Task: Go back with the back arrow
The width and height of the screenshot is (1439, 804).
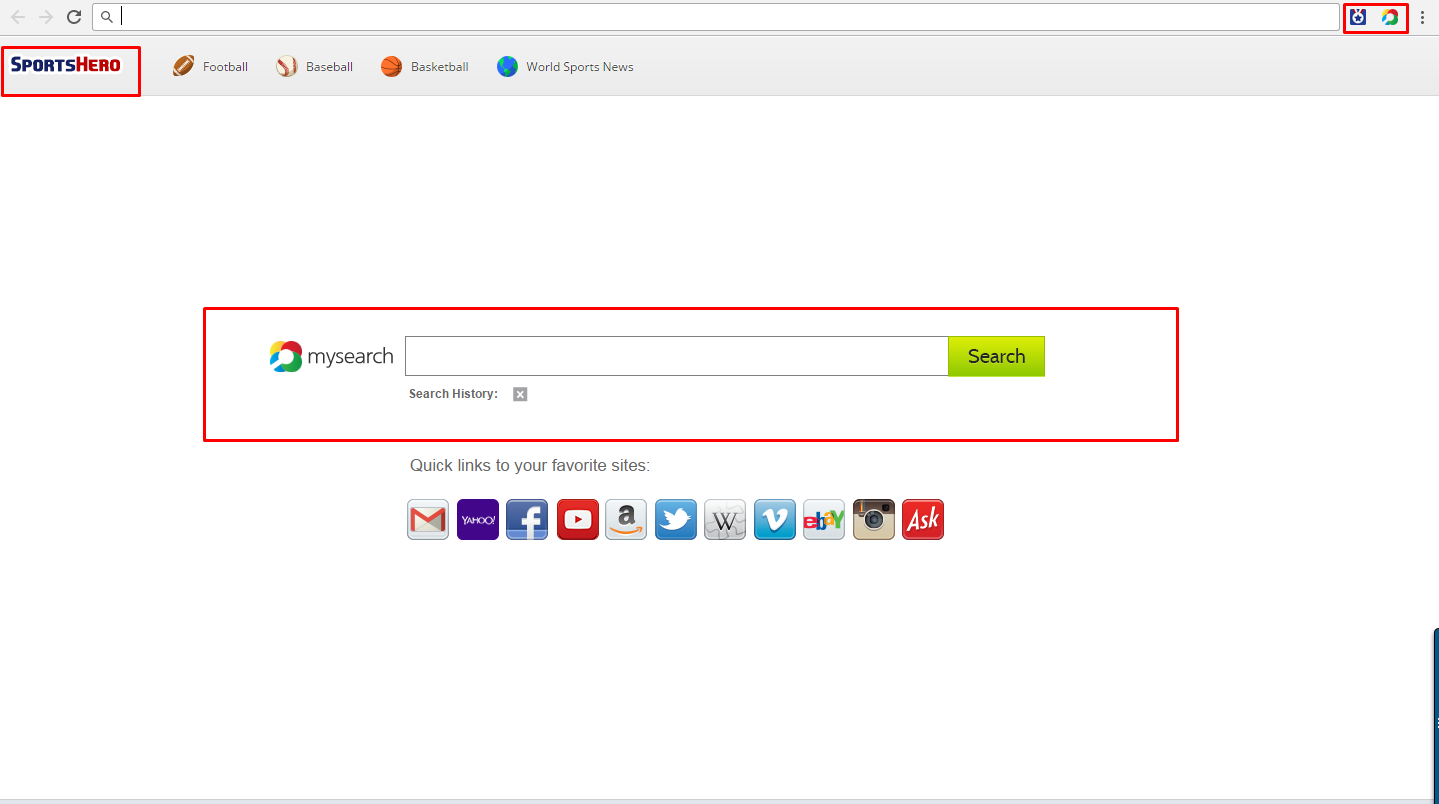Action: tap(18, 17)
